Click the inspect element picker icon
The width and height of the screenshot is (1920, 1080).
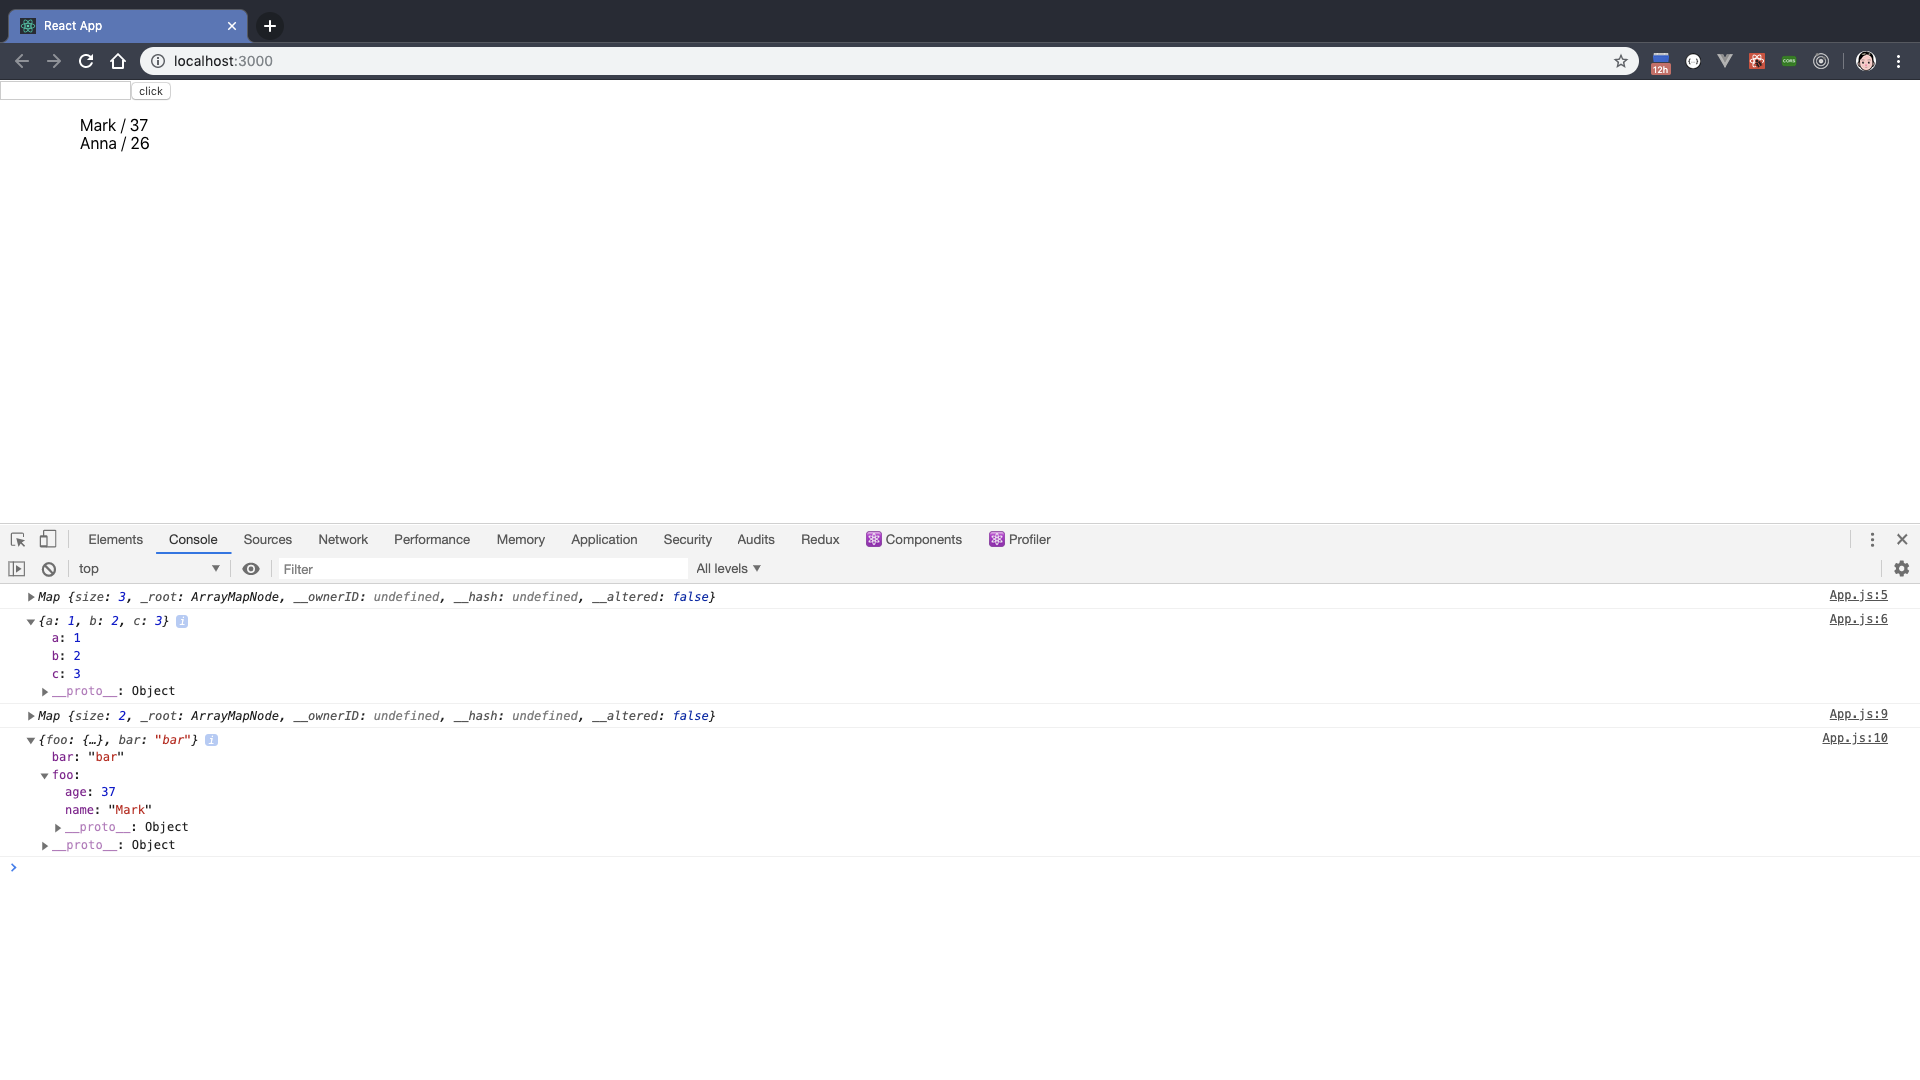18,540
